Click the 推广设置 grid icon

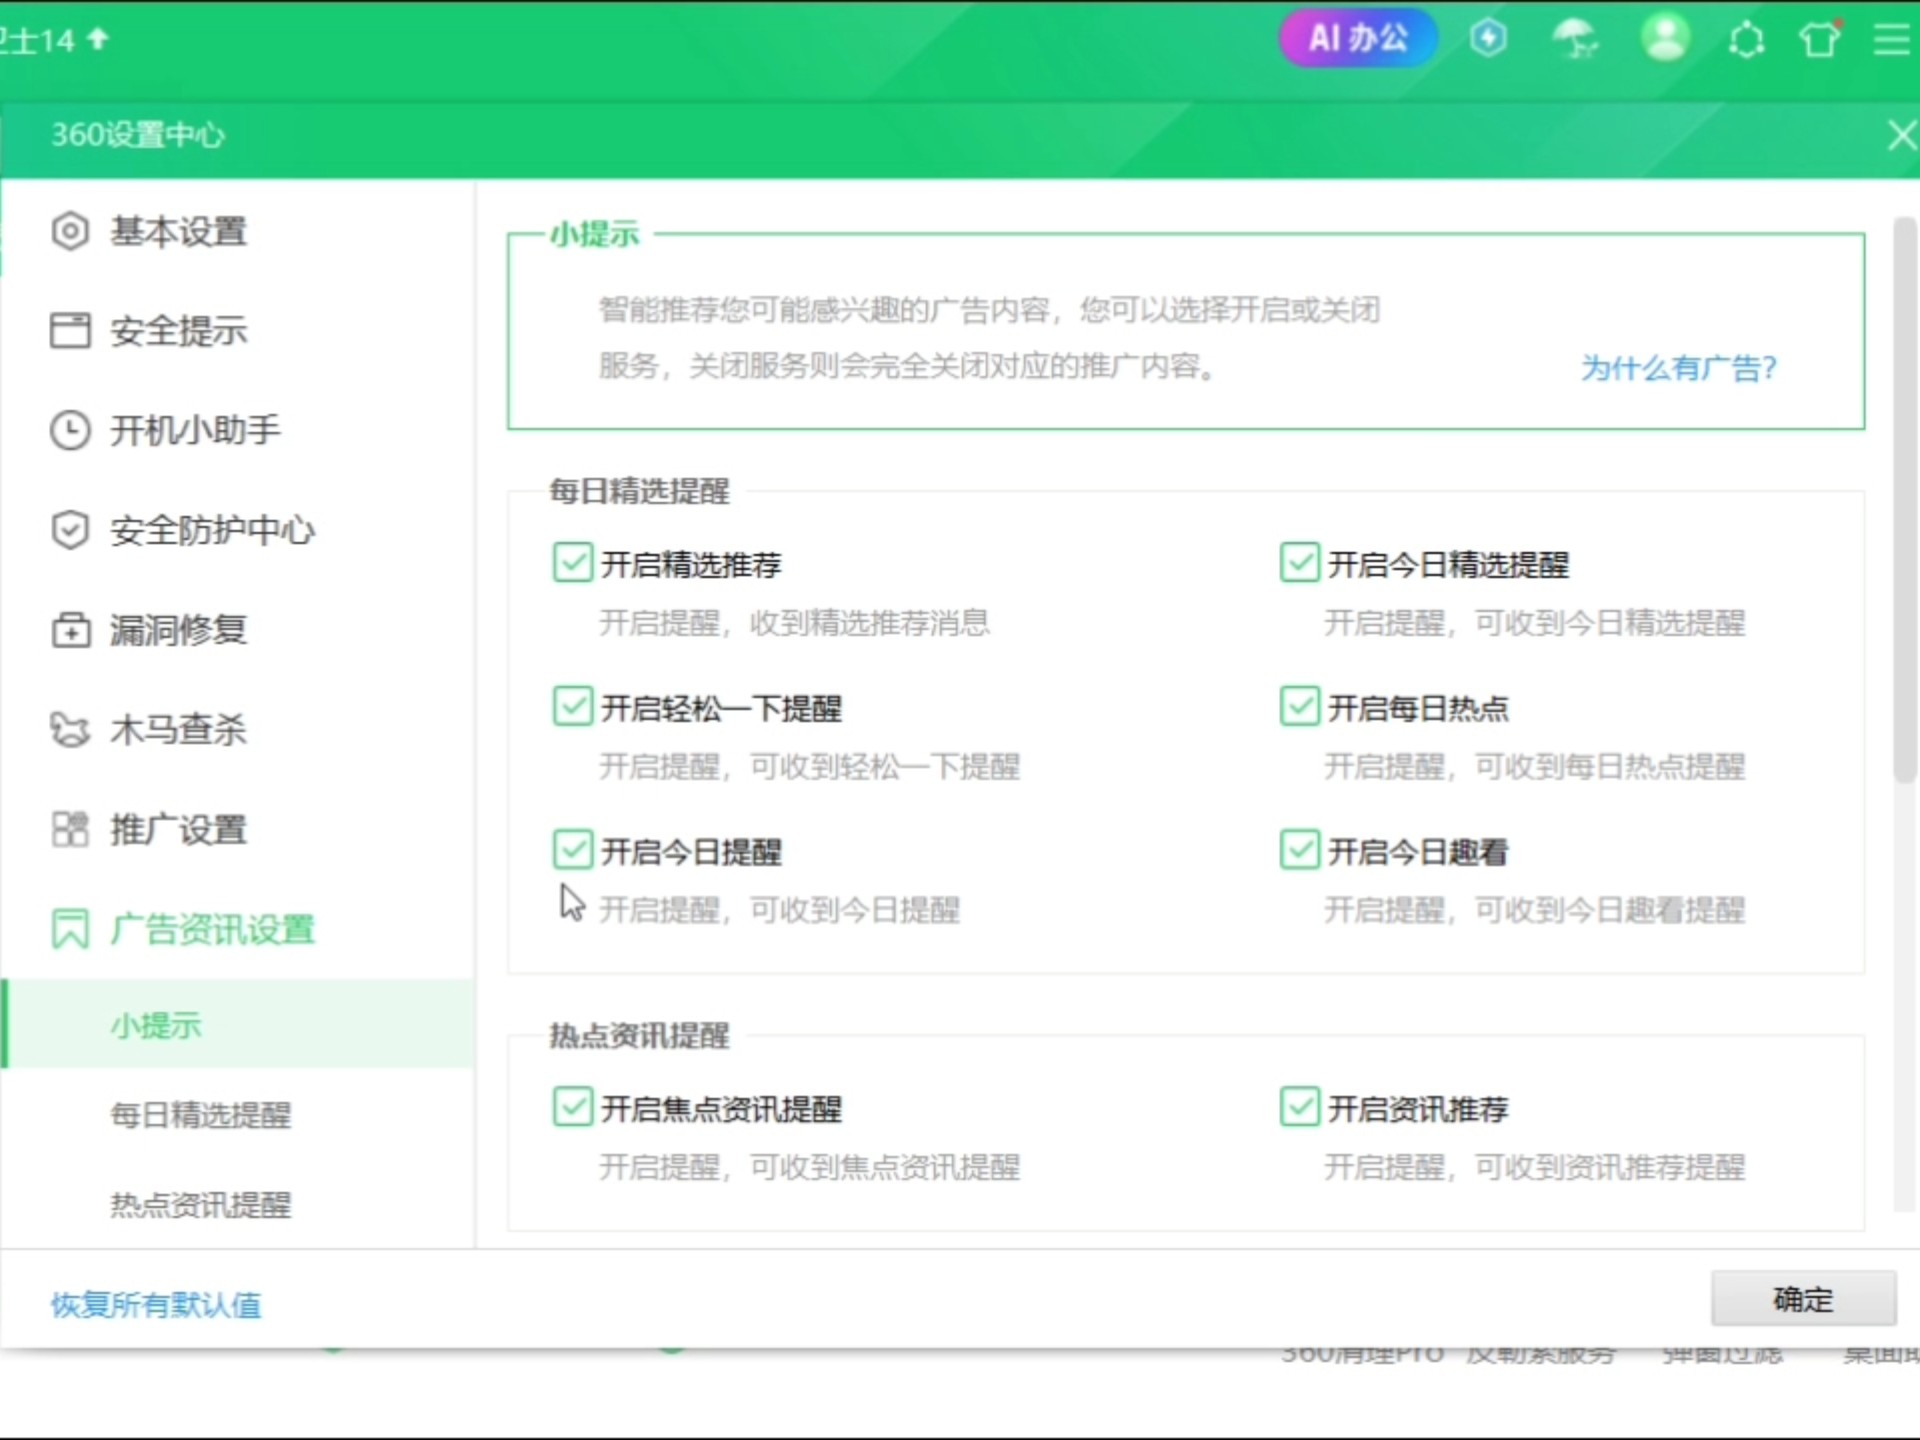point(70,829)
